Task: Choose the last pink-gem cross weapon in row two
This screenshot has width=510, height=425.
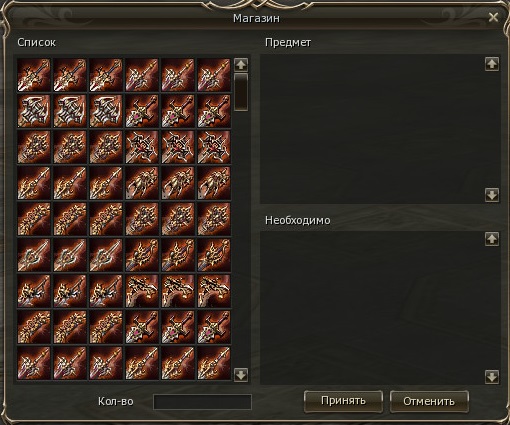Action: [214, 111]
